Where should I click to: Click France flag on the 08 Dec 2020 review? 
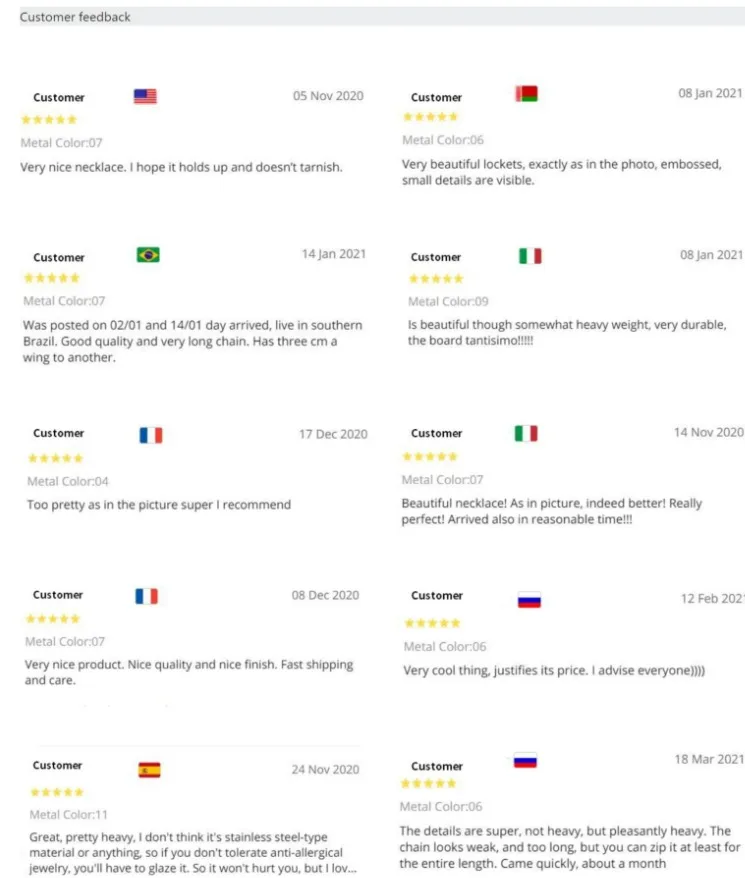click(x=147, y=596)
